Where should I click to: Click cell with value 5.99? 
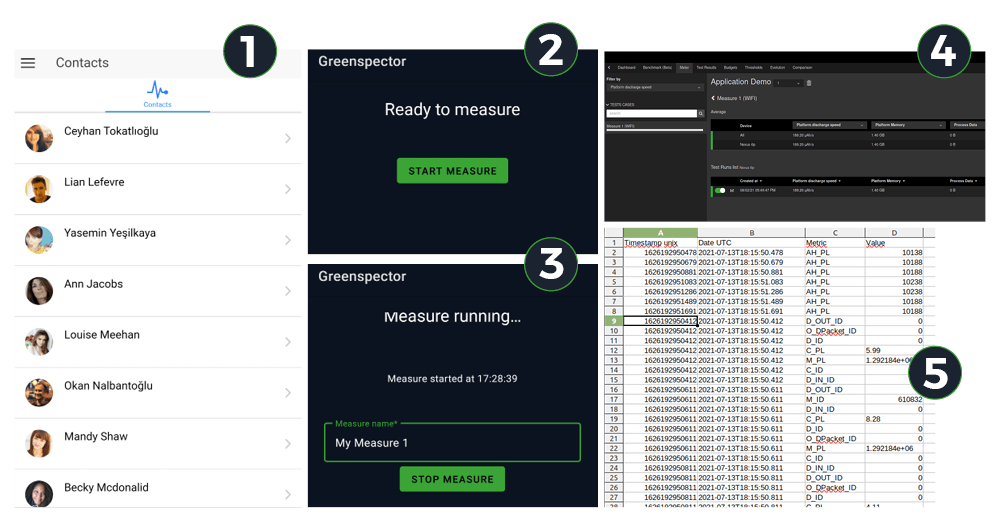pyautogui.click(x=894, y=350)
